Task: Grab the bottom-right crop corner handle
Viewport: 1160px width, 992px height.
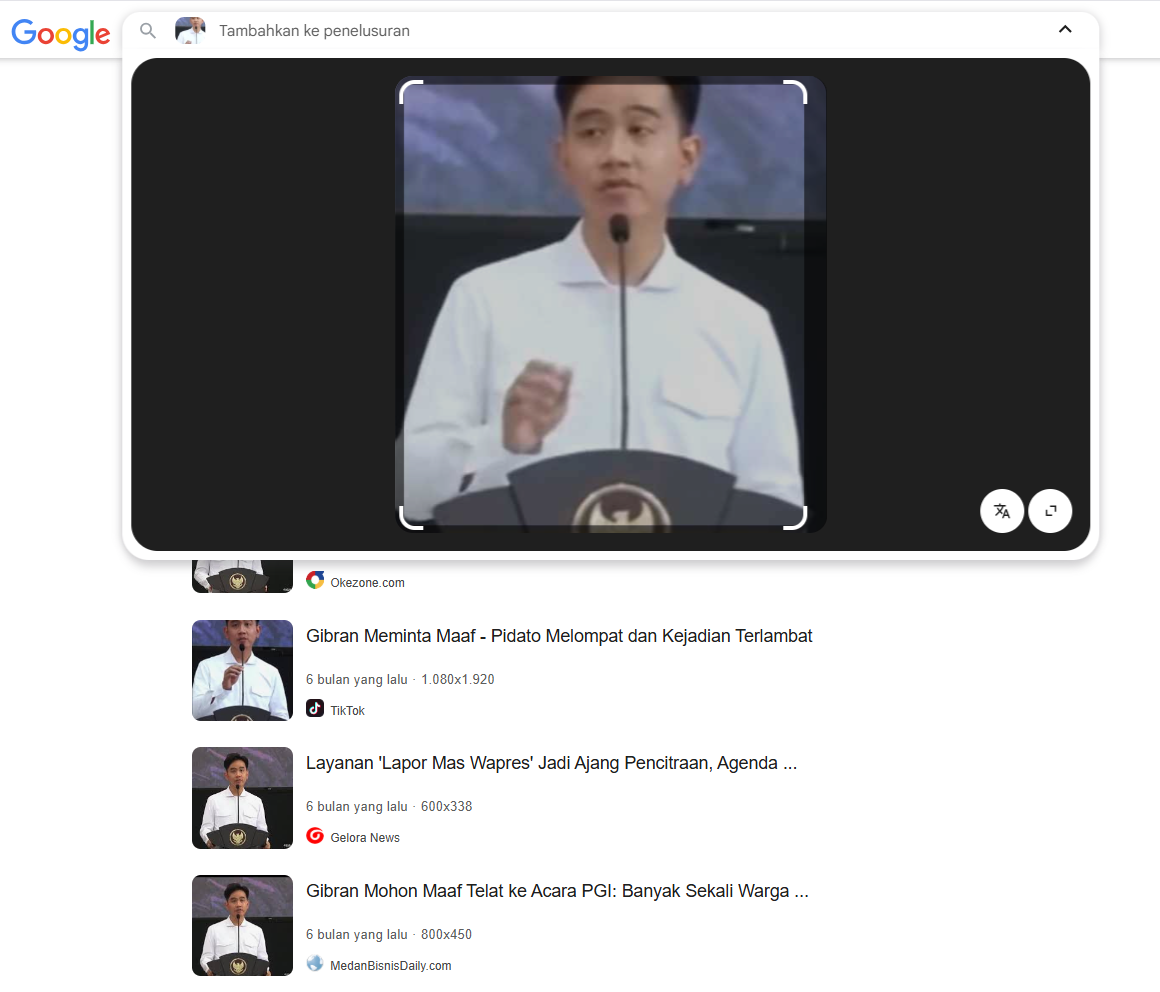Action: [797, 519]
